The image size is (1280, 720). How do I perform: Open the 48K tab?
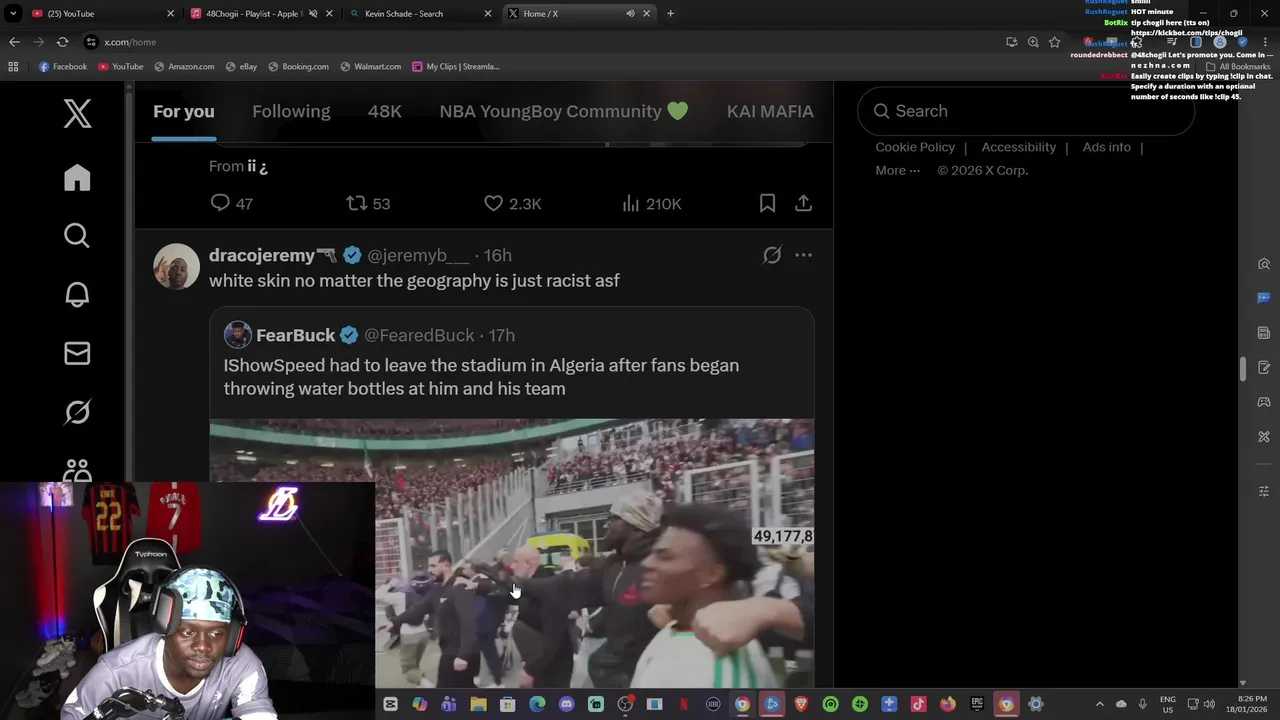(x=384, y=111)
